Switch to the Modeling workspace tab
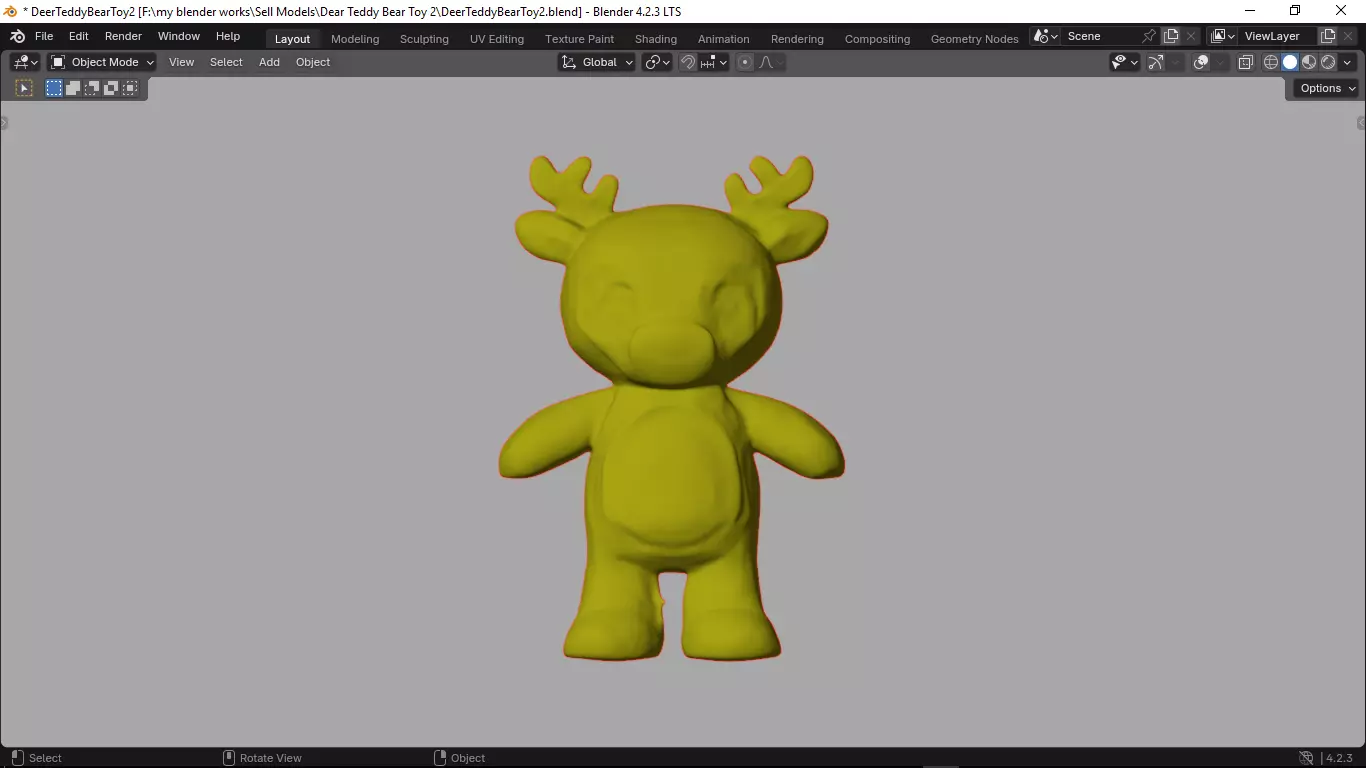1366x768 pixels. point(355,39)
